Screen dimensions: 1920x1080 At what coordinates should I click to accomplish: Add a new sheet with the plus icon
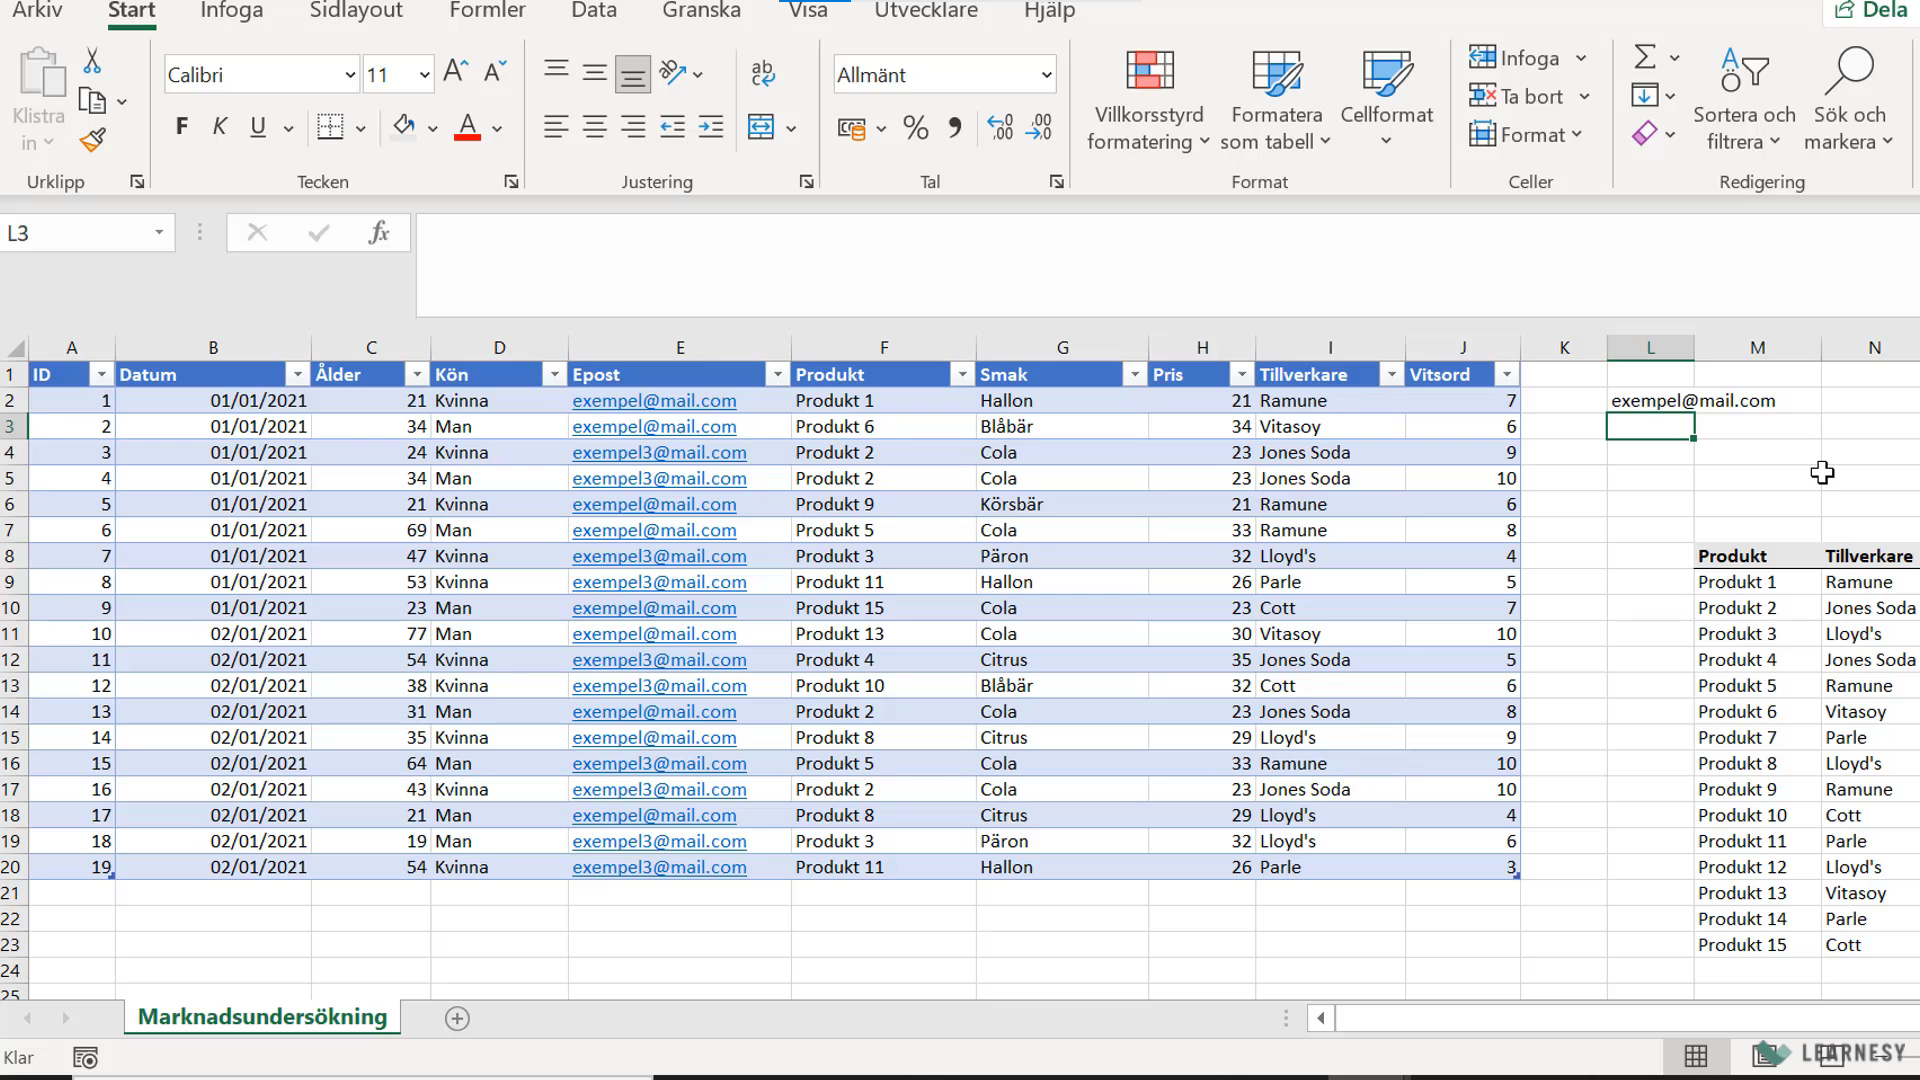(457, 1018)
